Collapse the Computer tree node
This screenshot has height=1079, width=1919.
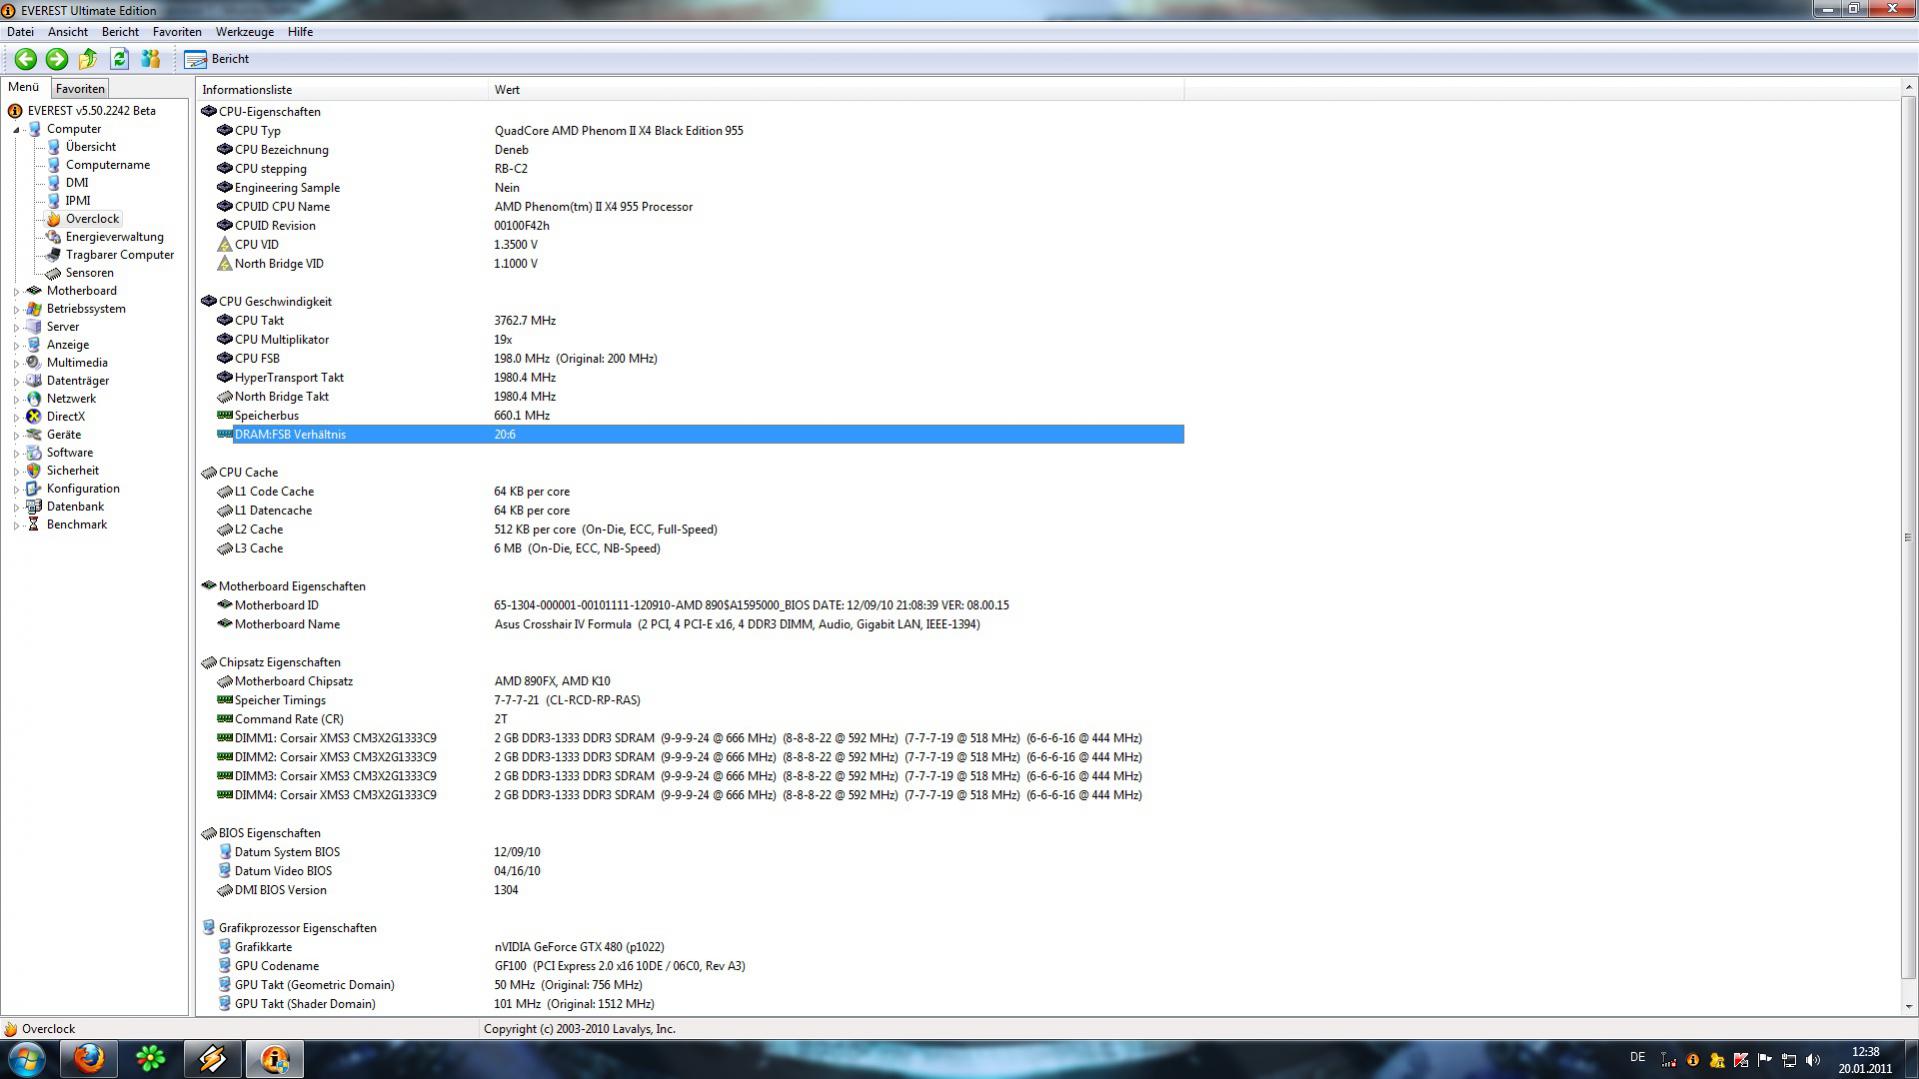(x=16, y=129)
